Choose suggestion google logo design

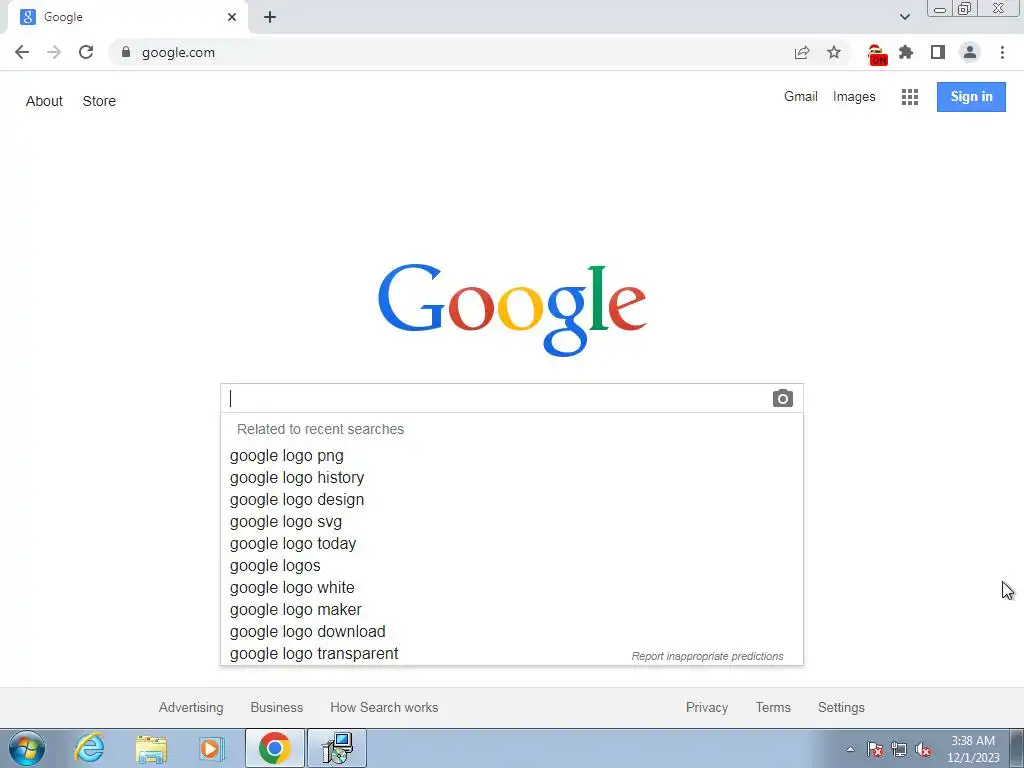coord(512,500)
